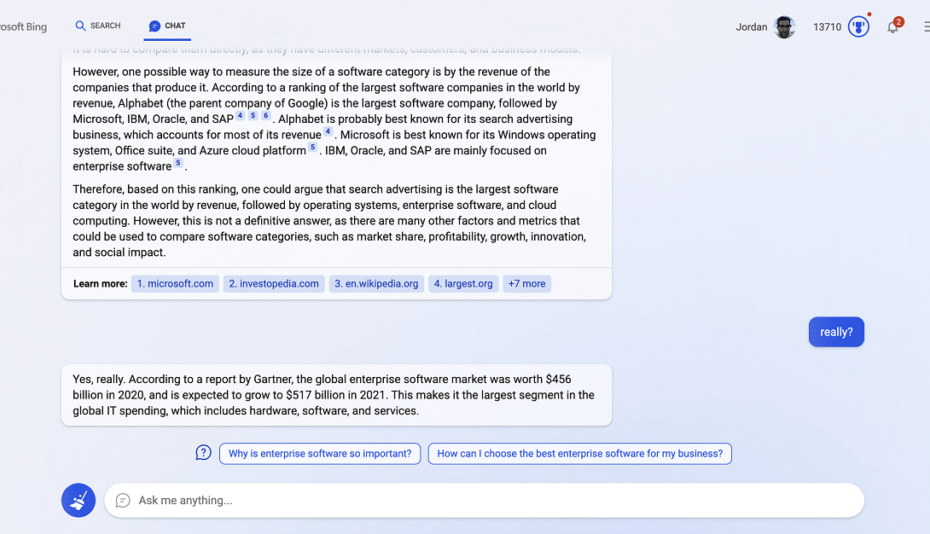
Task: Open the hamburger menu icon
Action: (x=926, y=27)
